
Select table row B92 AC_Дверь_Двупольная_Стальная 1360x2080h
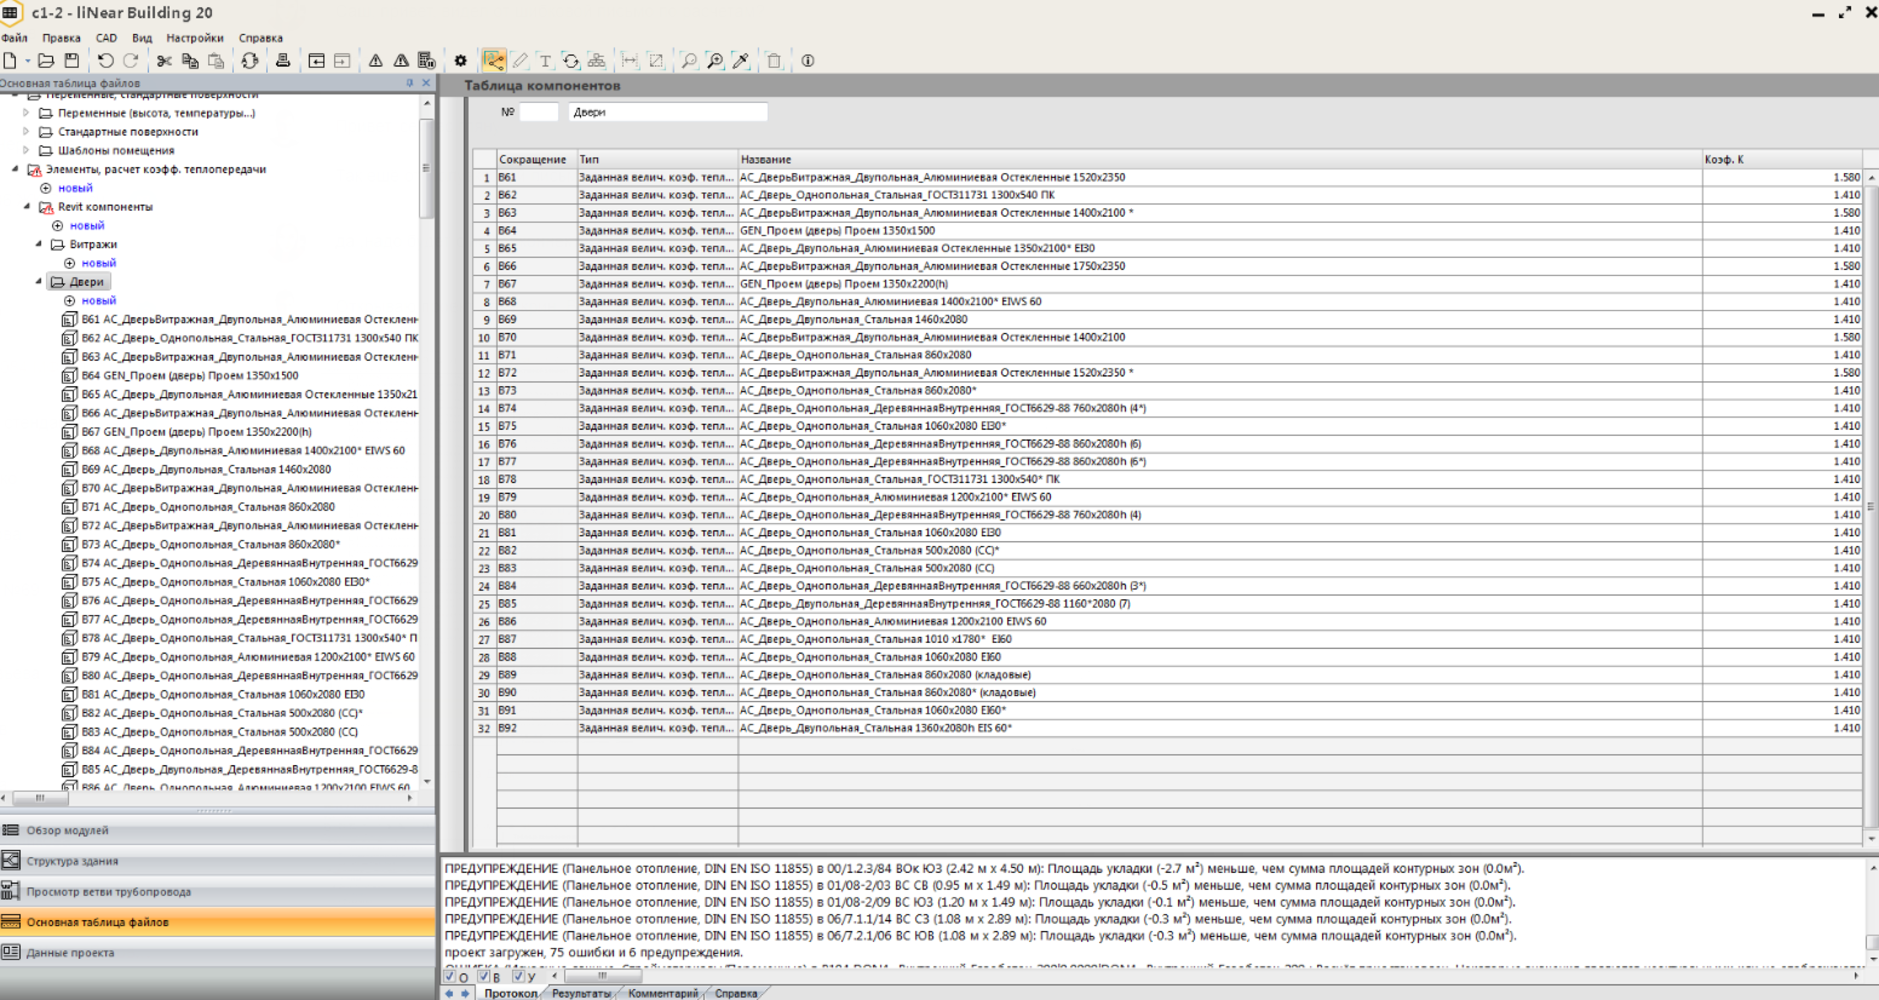1167,728
